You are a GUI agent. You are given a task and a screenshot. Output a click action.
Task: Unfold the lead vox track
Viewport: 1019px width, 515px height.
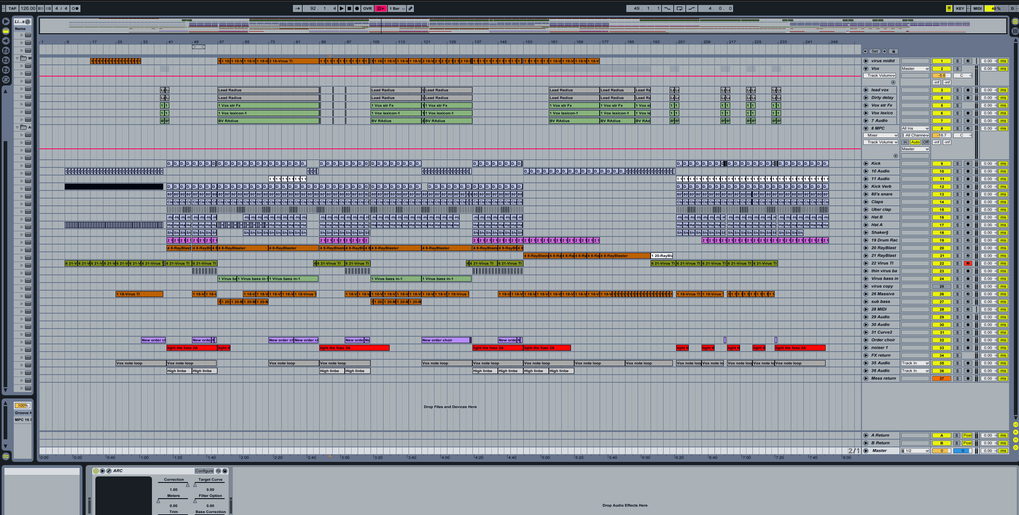(866, 90)
